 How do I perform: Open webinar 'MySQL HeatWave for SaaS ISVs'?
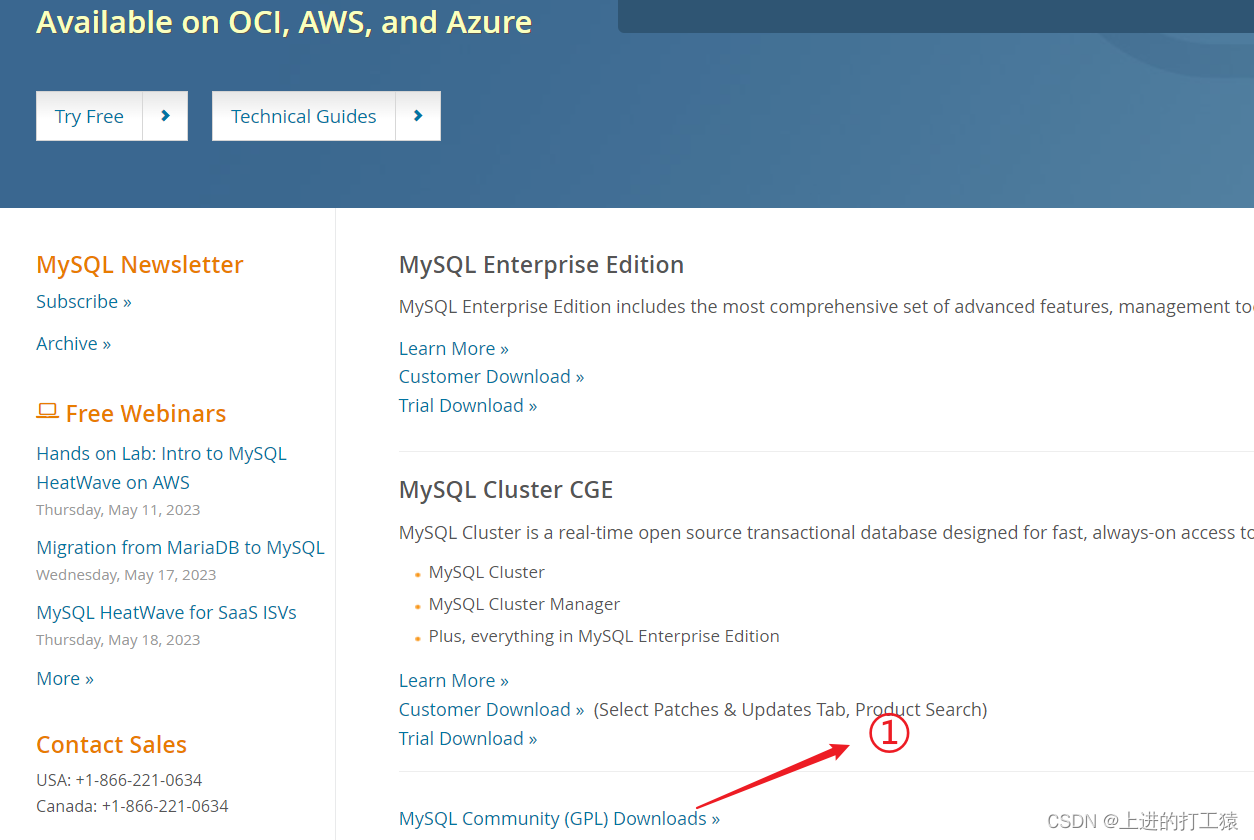coord(166,612)
